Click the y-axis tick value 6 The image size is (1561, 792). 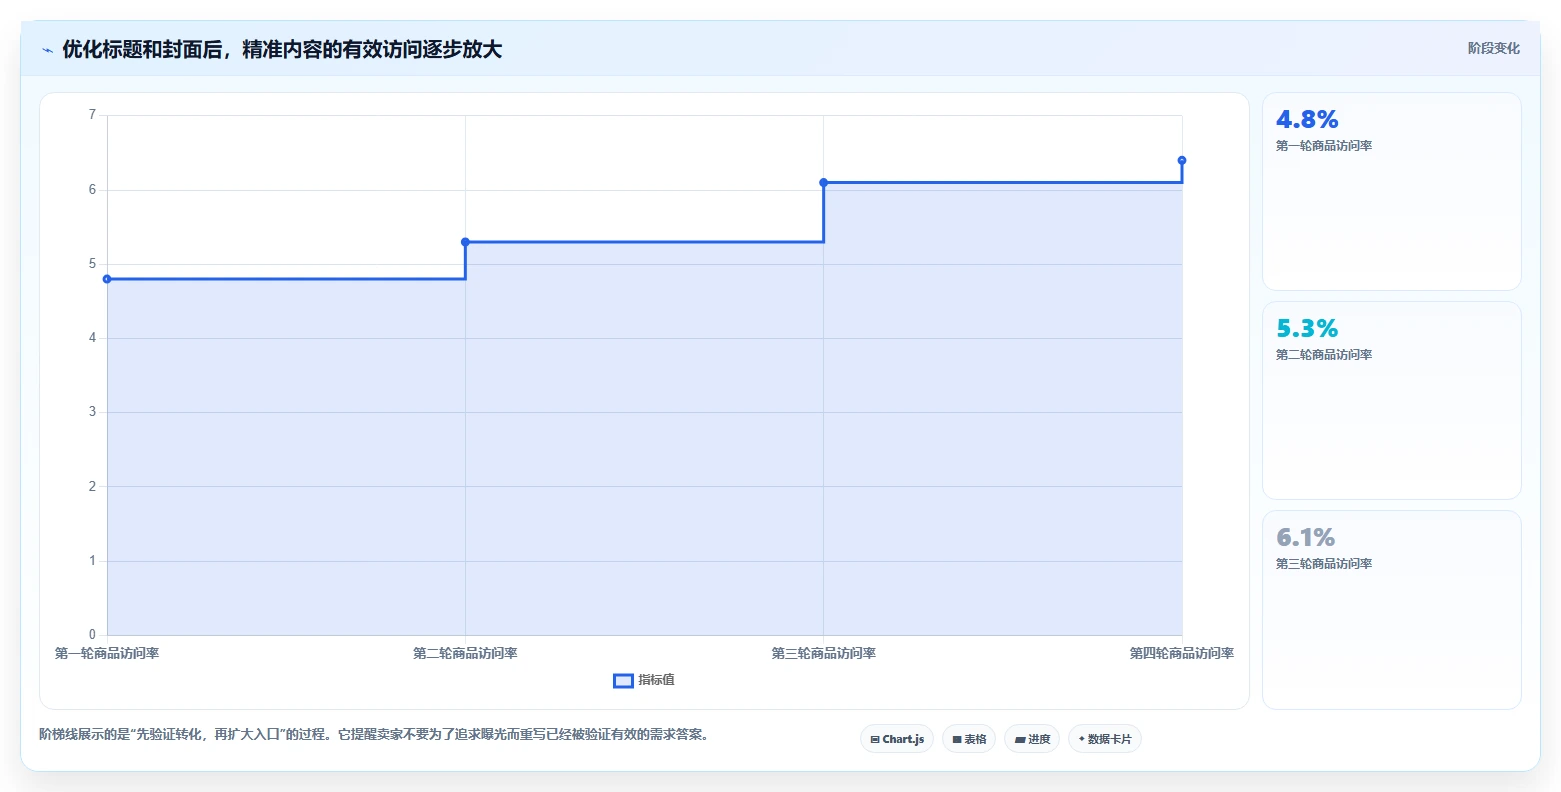(92, 190)
